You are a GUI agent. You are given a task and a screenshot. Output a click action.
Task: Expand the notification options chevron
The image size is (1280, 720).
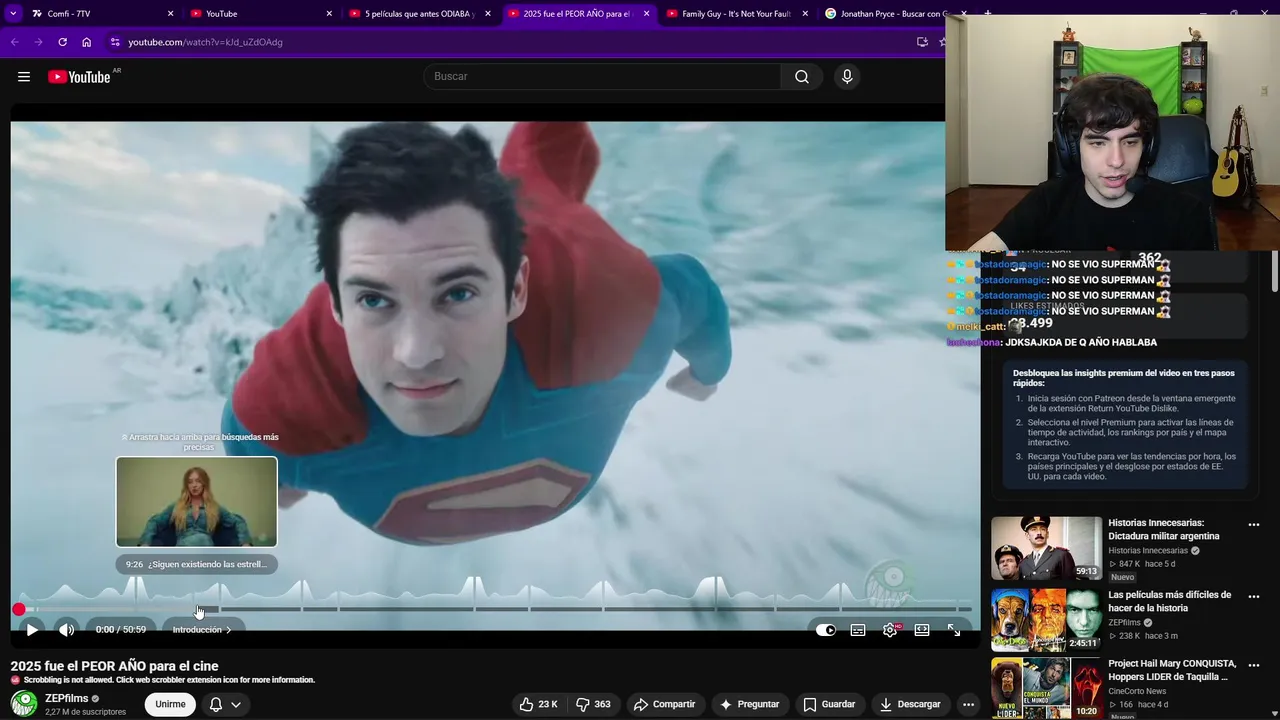236,704
